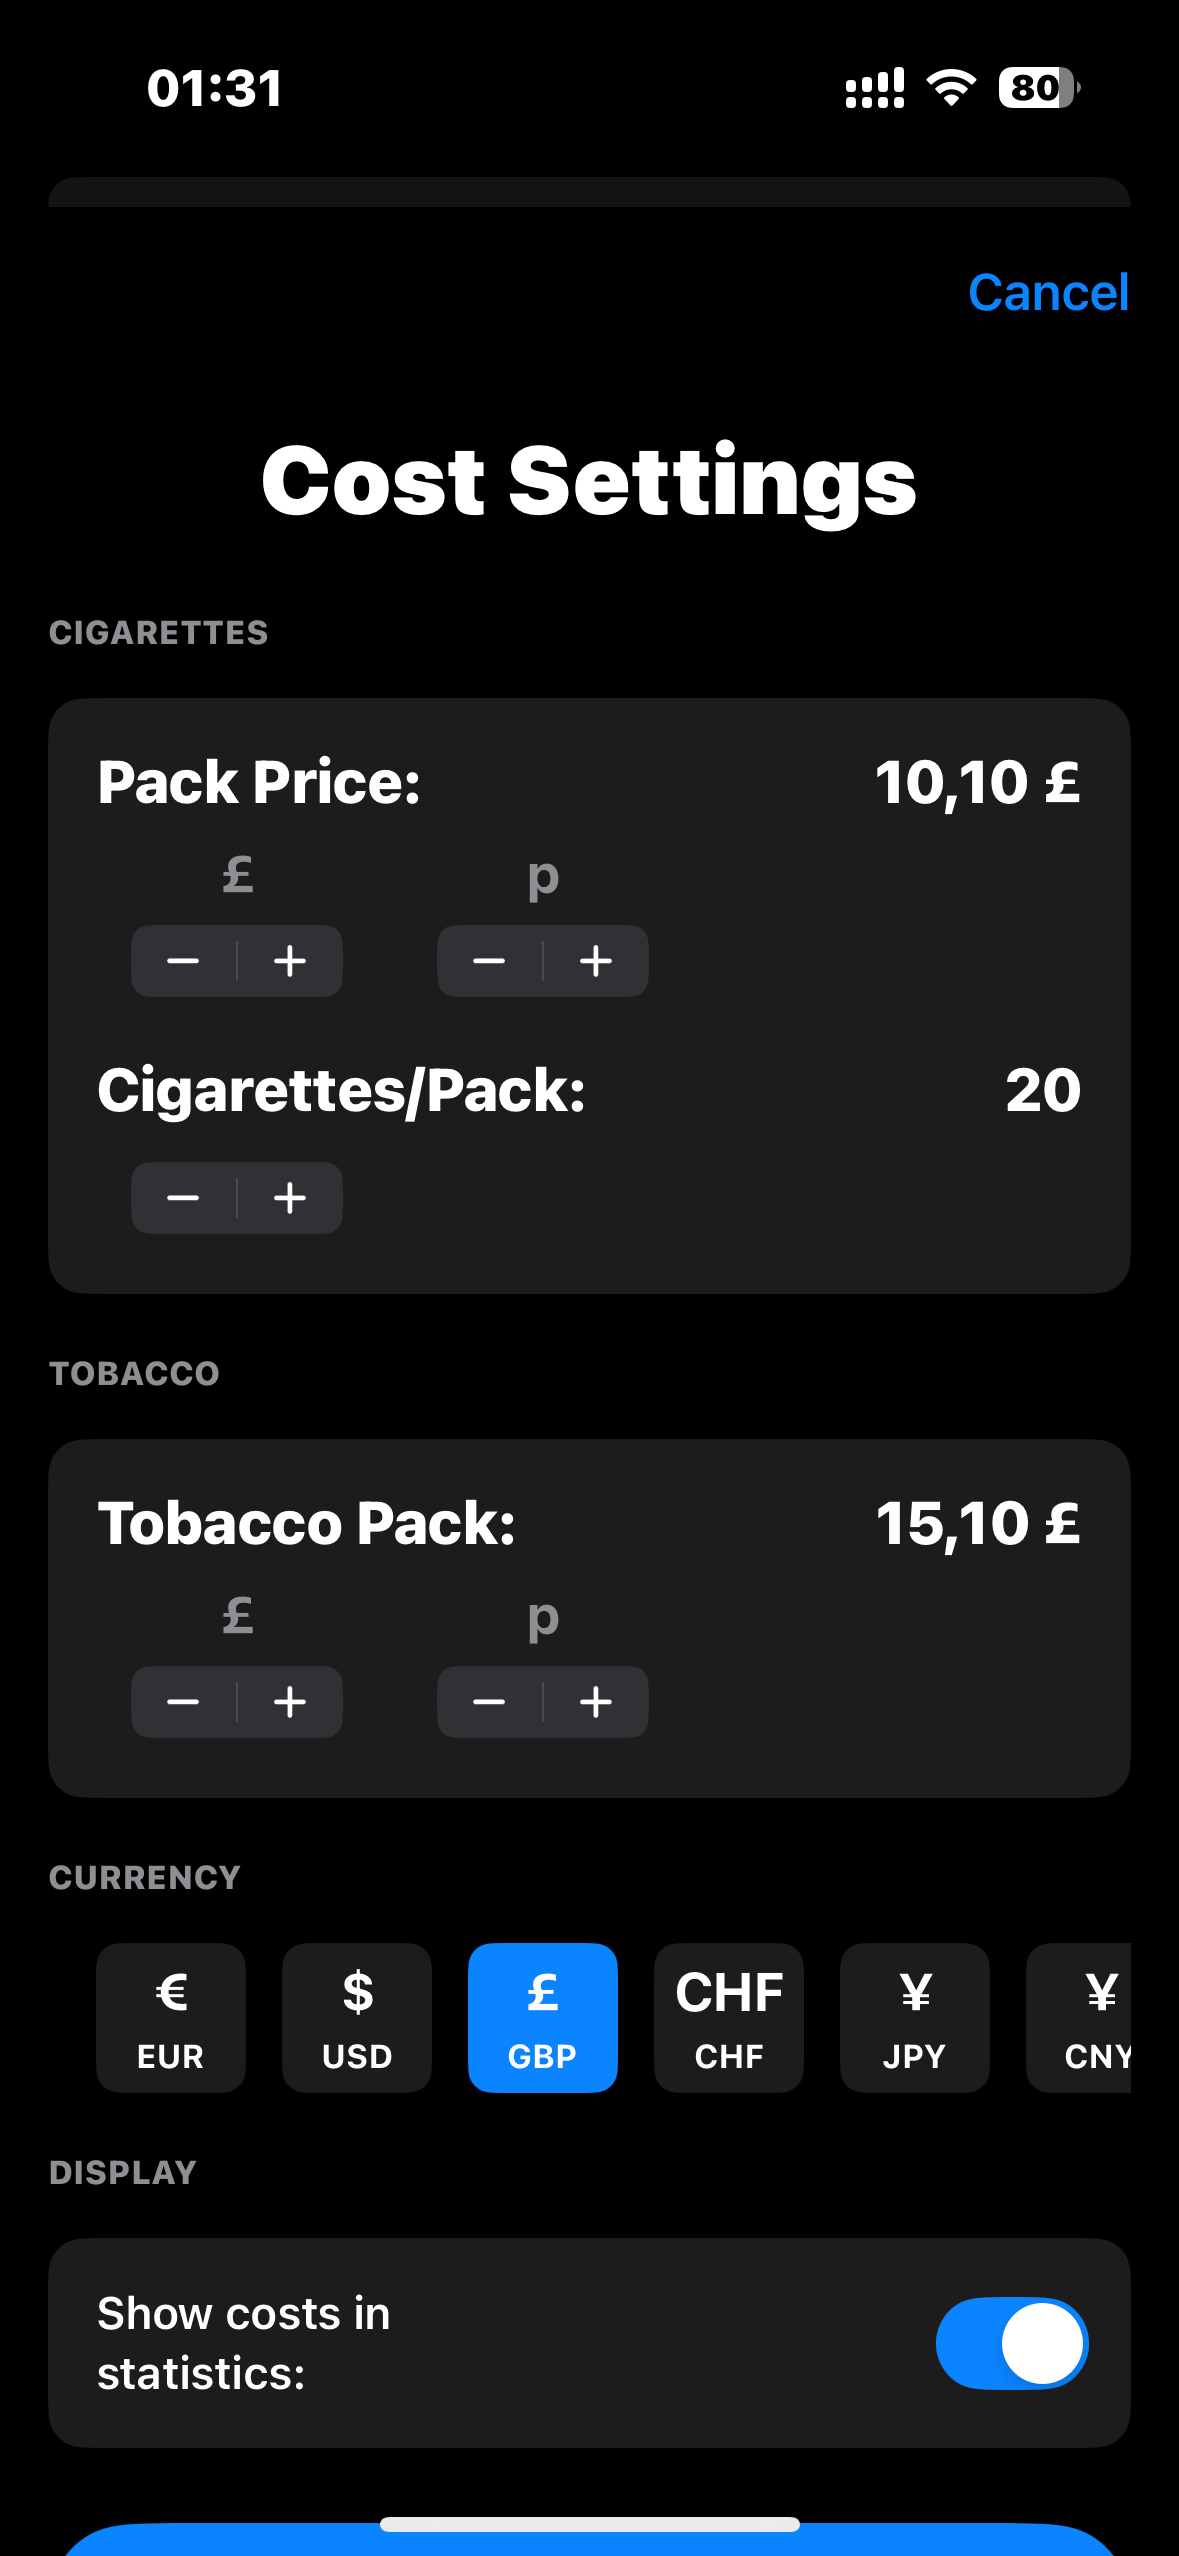The width and height of the screenshot is (1179, 2556).
Task: Decrease tobacco pack price pounds
Action: coord(183,1702)
